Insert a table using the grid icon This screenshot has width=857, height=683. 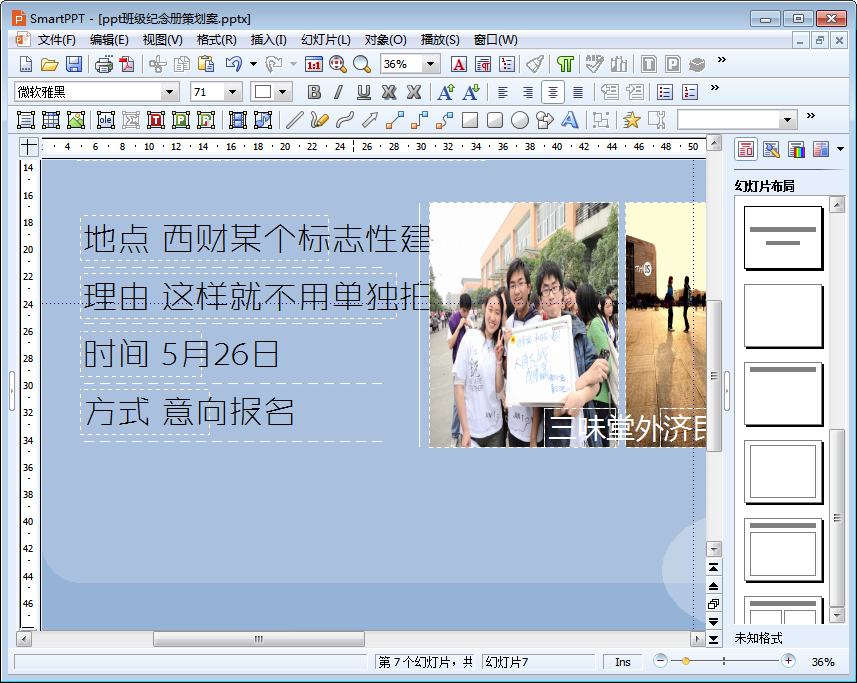(51, 120)
